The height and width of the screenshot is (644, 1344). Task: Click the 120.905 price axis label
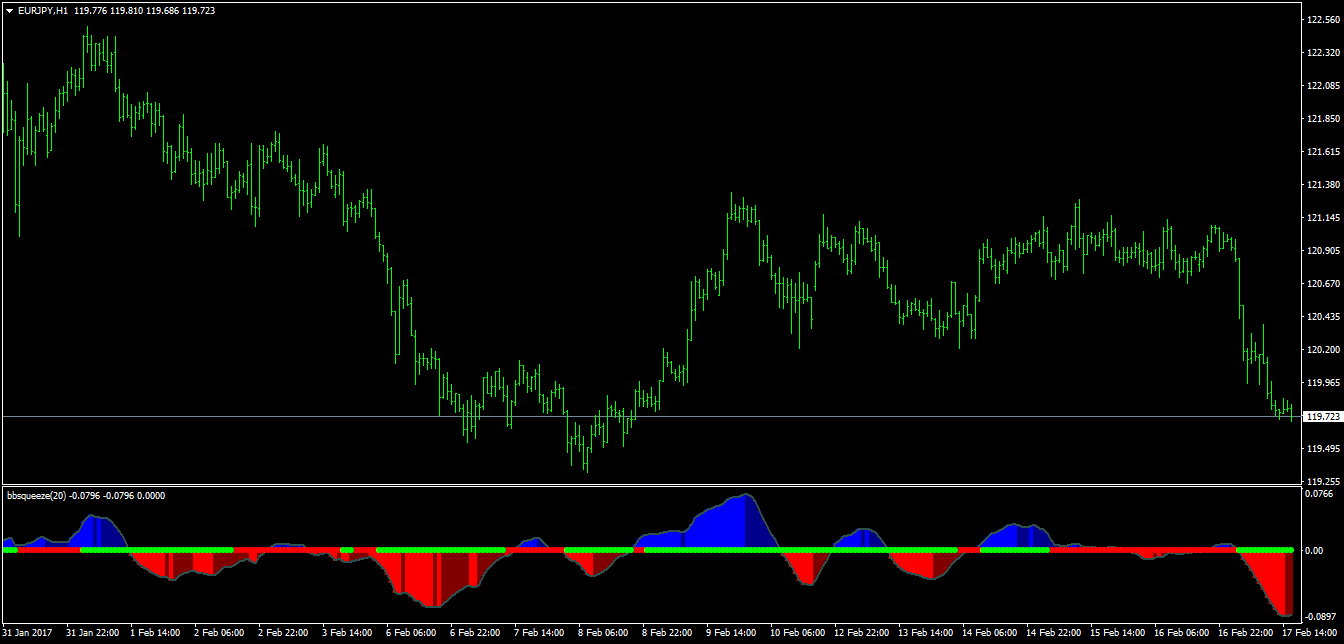[1322, 251]
